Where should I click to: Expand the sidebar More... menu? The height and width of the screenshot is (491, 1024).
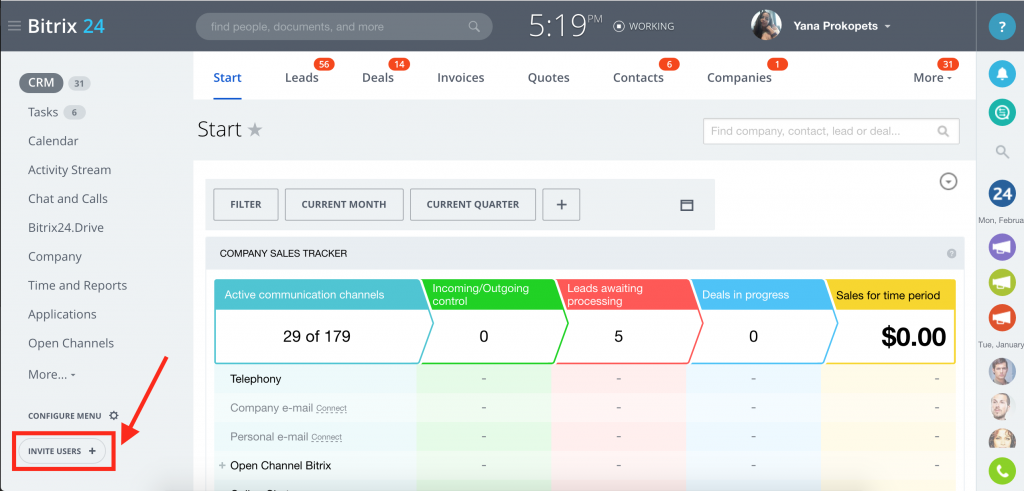[x=52, y=375]
